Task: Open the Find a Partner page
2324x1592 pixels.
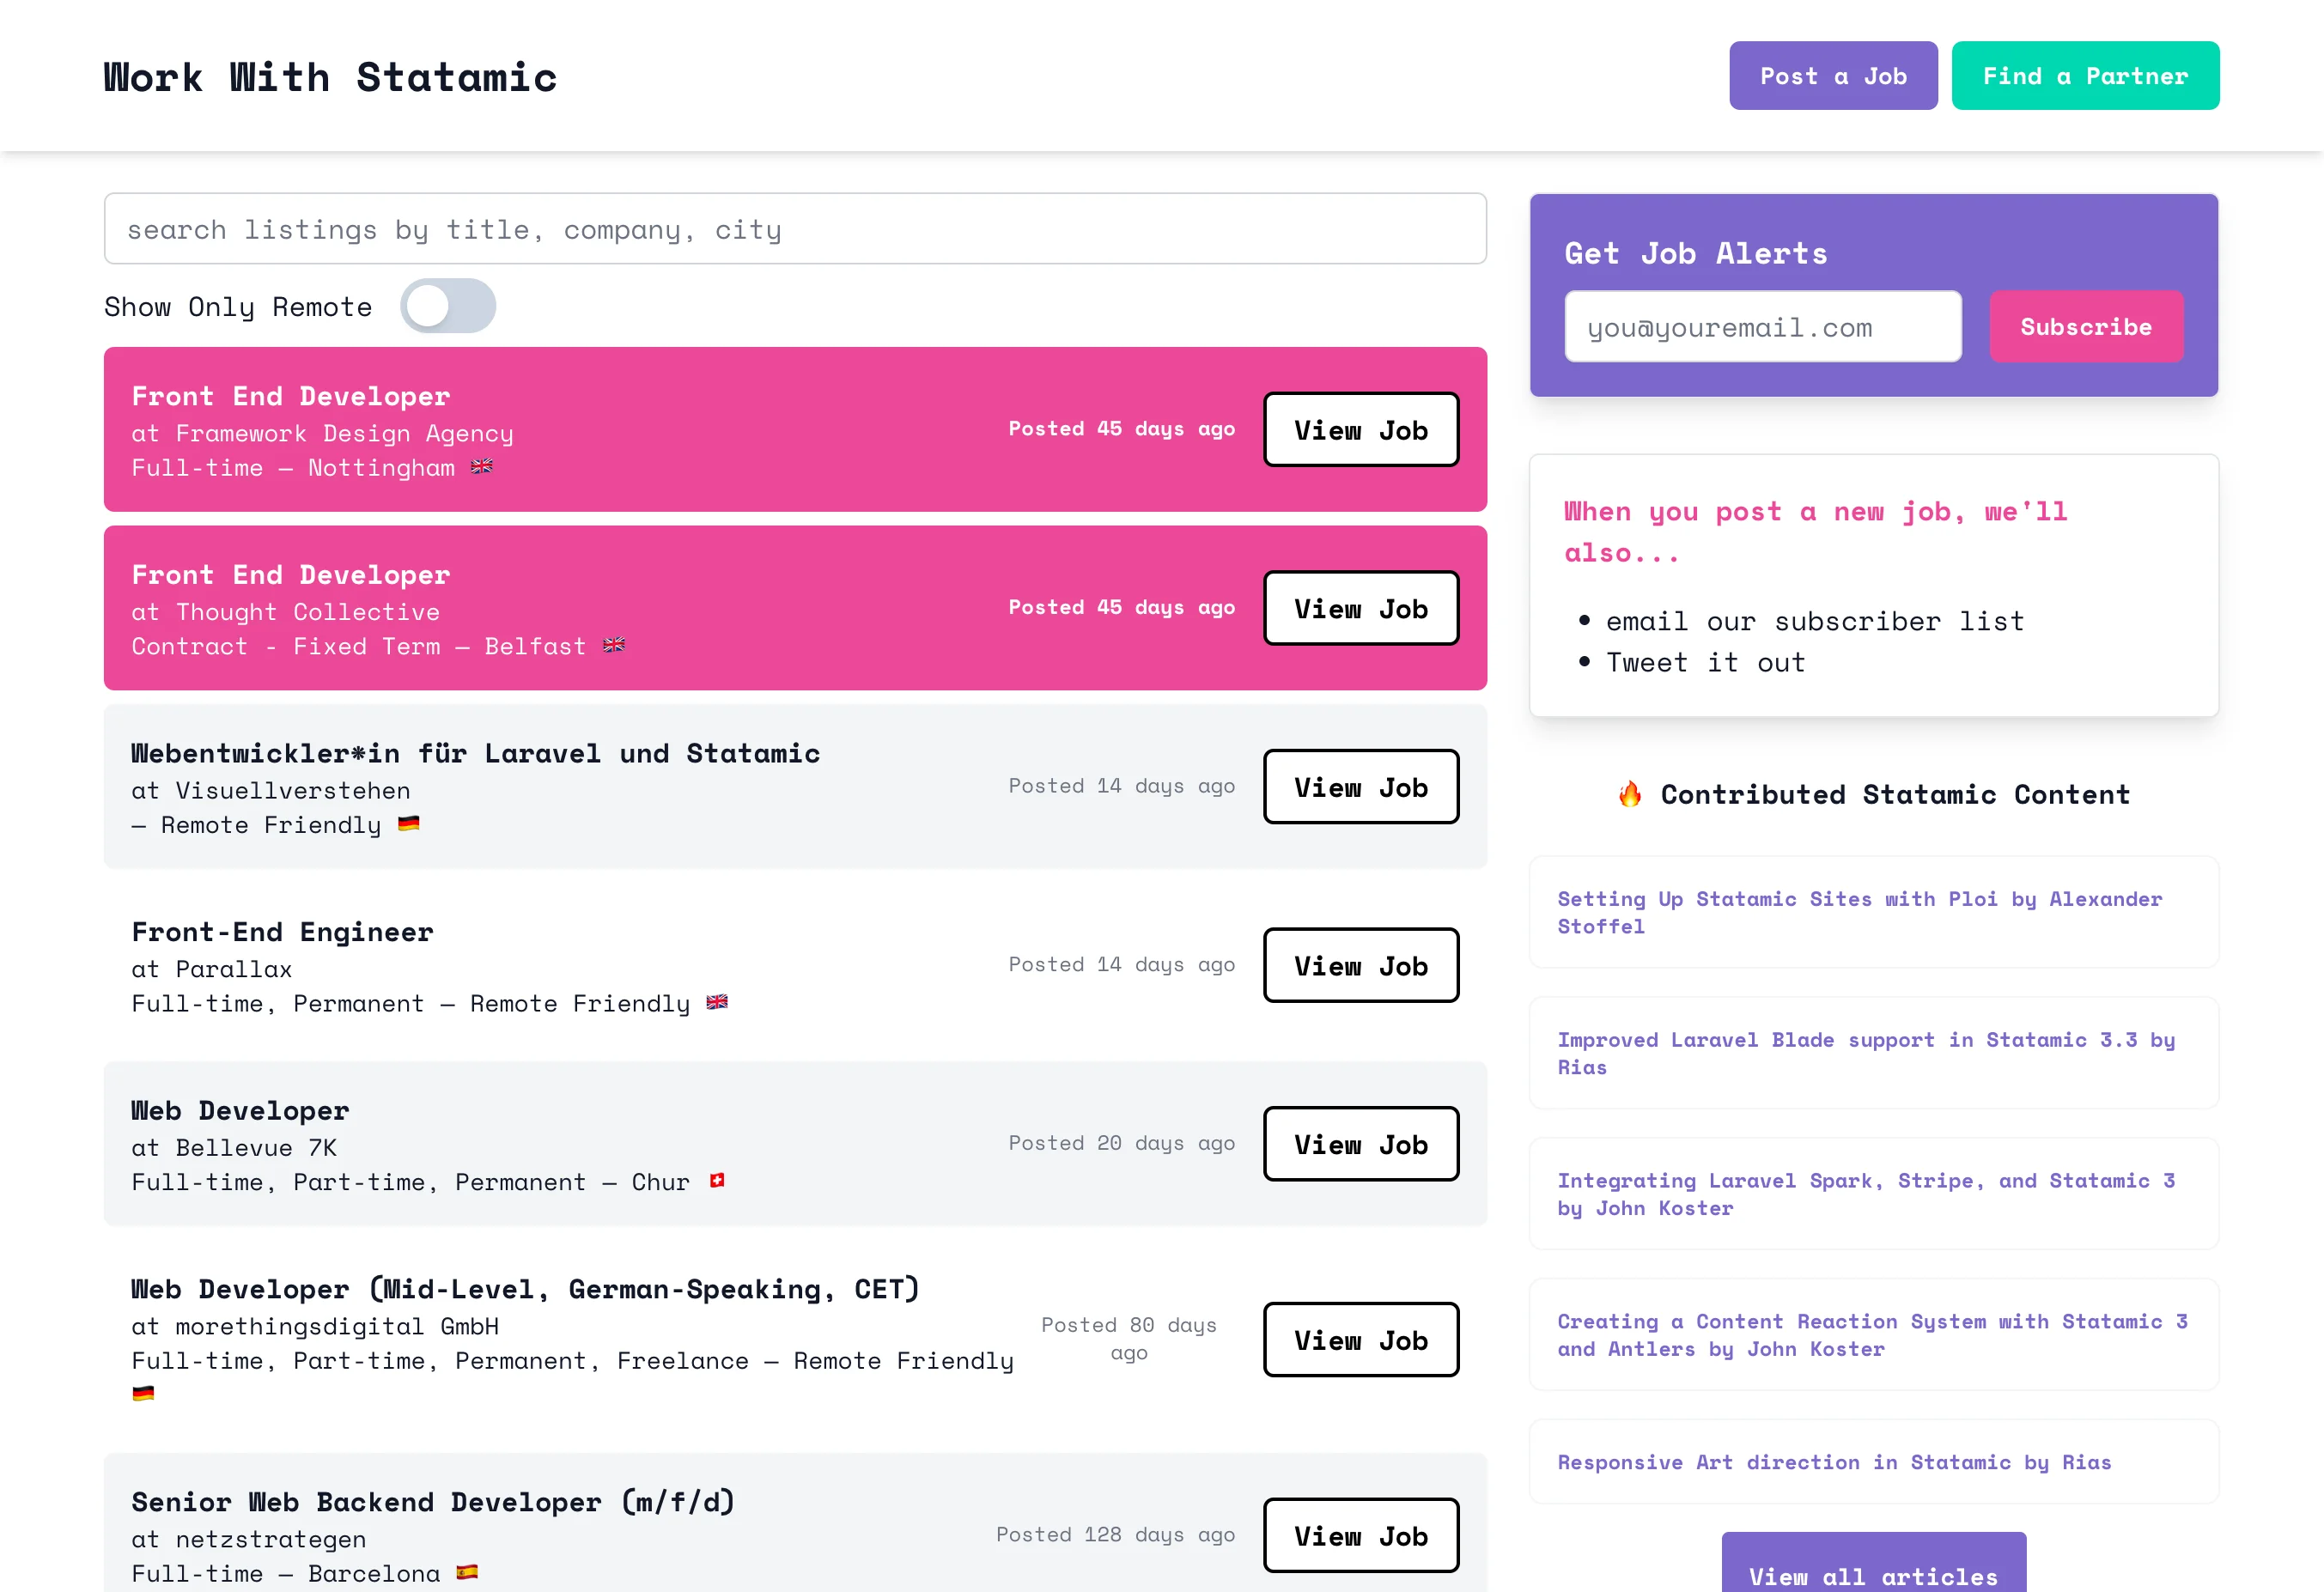Action: click(2085, 76)
